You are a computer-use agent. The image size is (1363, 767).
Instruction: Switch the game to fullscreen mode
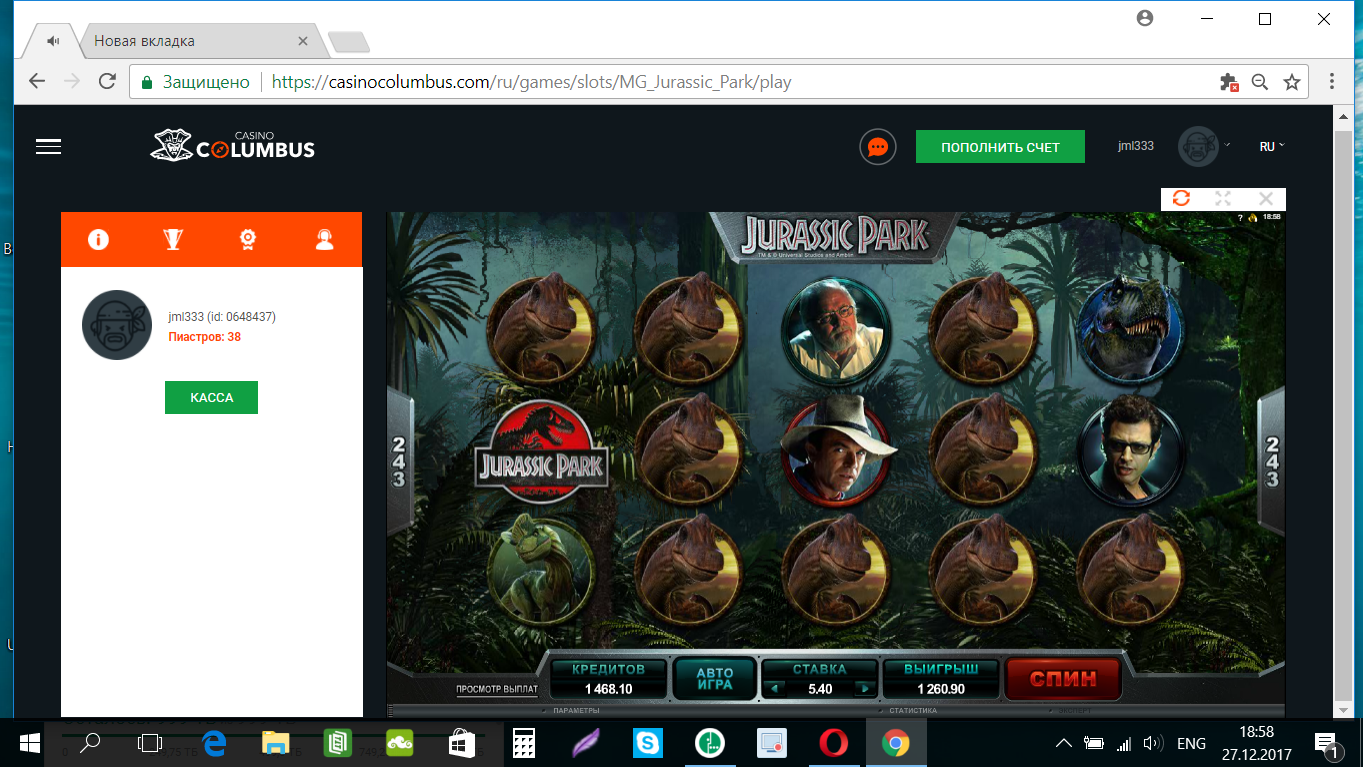click(x=1223, y=198)
